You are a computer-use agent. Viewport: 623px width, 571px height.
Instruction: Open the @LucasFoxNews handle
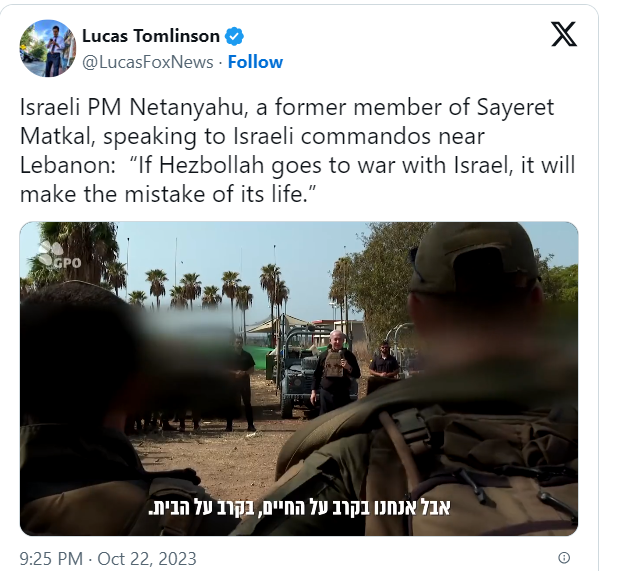click(x=147, y=62)
